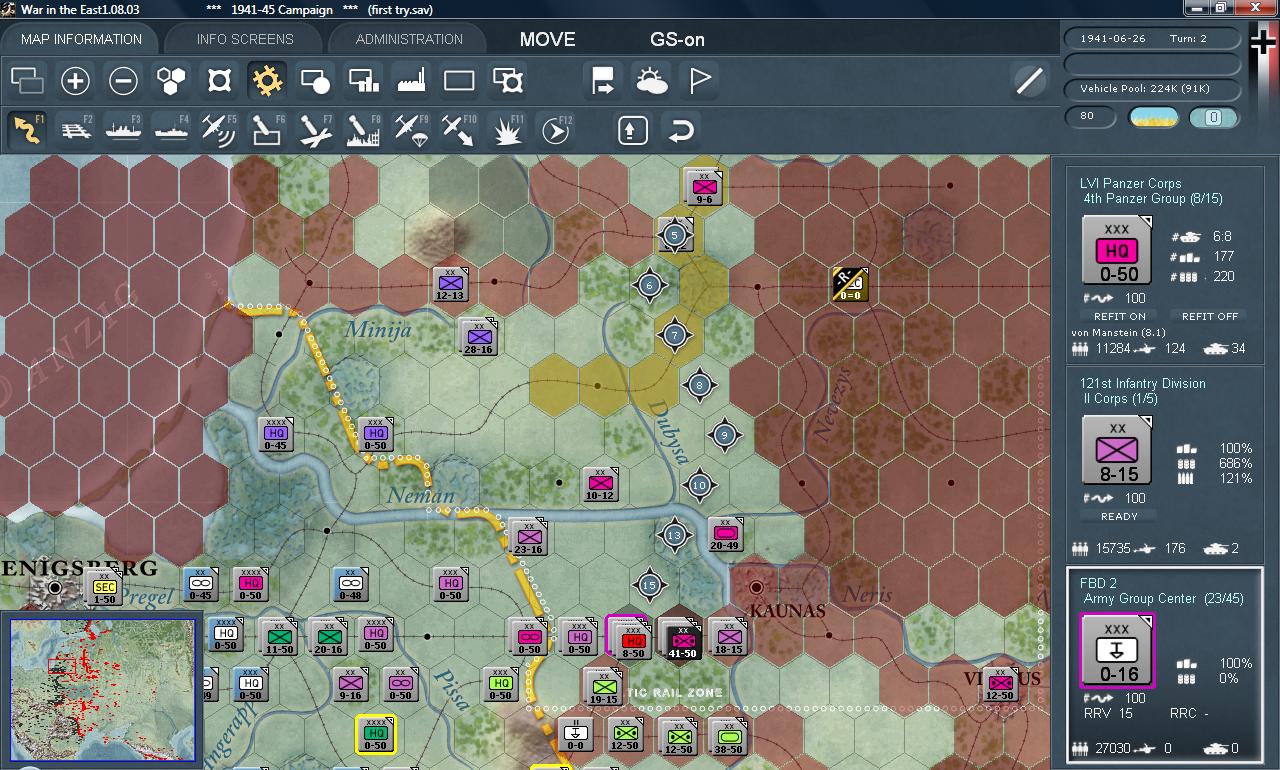1280x770 pixels.
Task: Enable REFIT ON for LVI Panzer Corps
Action: click(x=1119, y=315)
